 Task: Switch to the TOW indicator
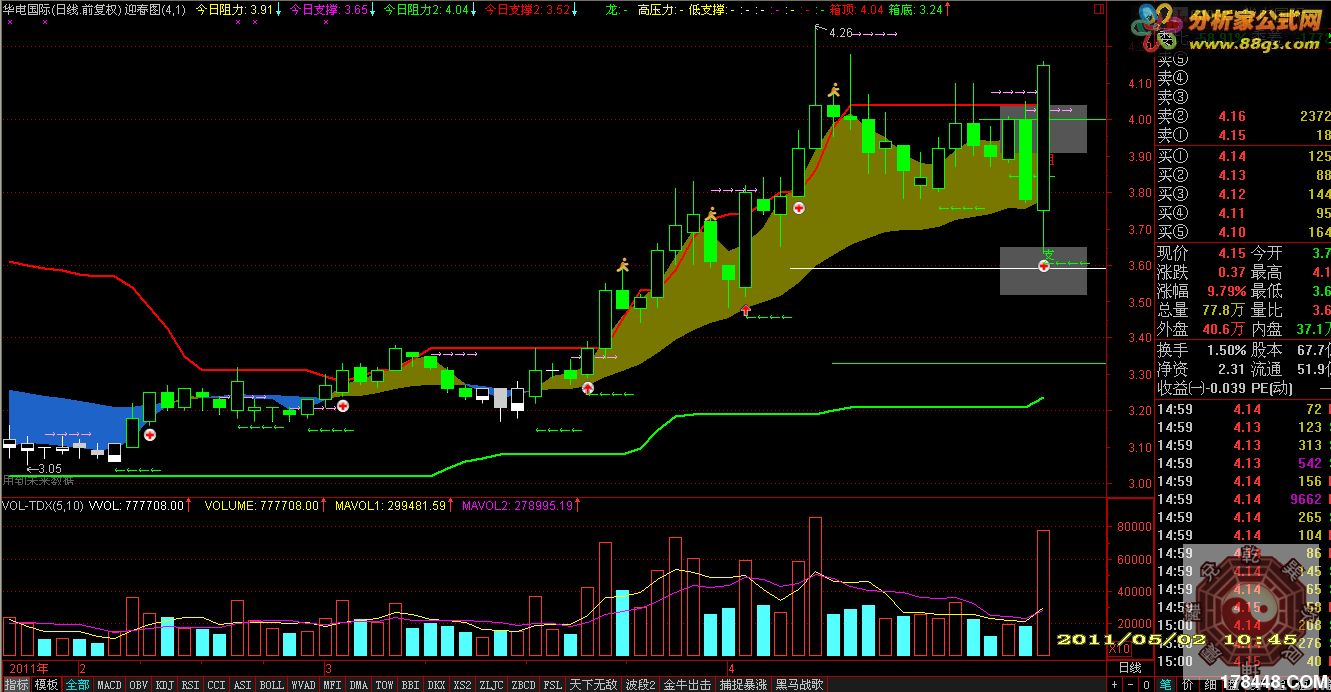(x=385, y=685)
